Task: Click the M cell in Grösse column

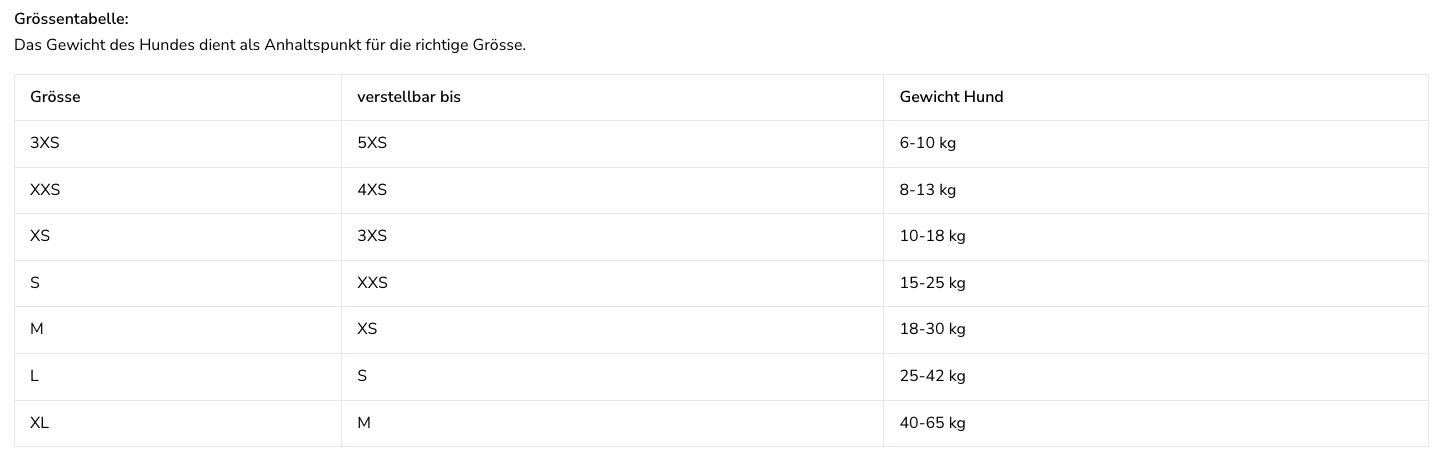Action: tap(178, 329)
